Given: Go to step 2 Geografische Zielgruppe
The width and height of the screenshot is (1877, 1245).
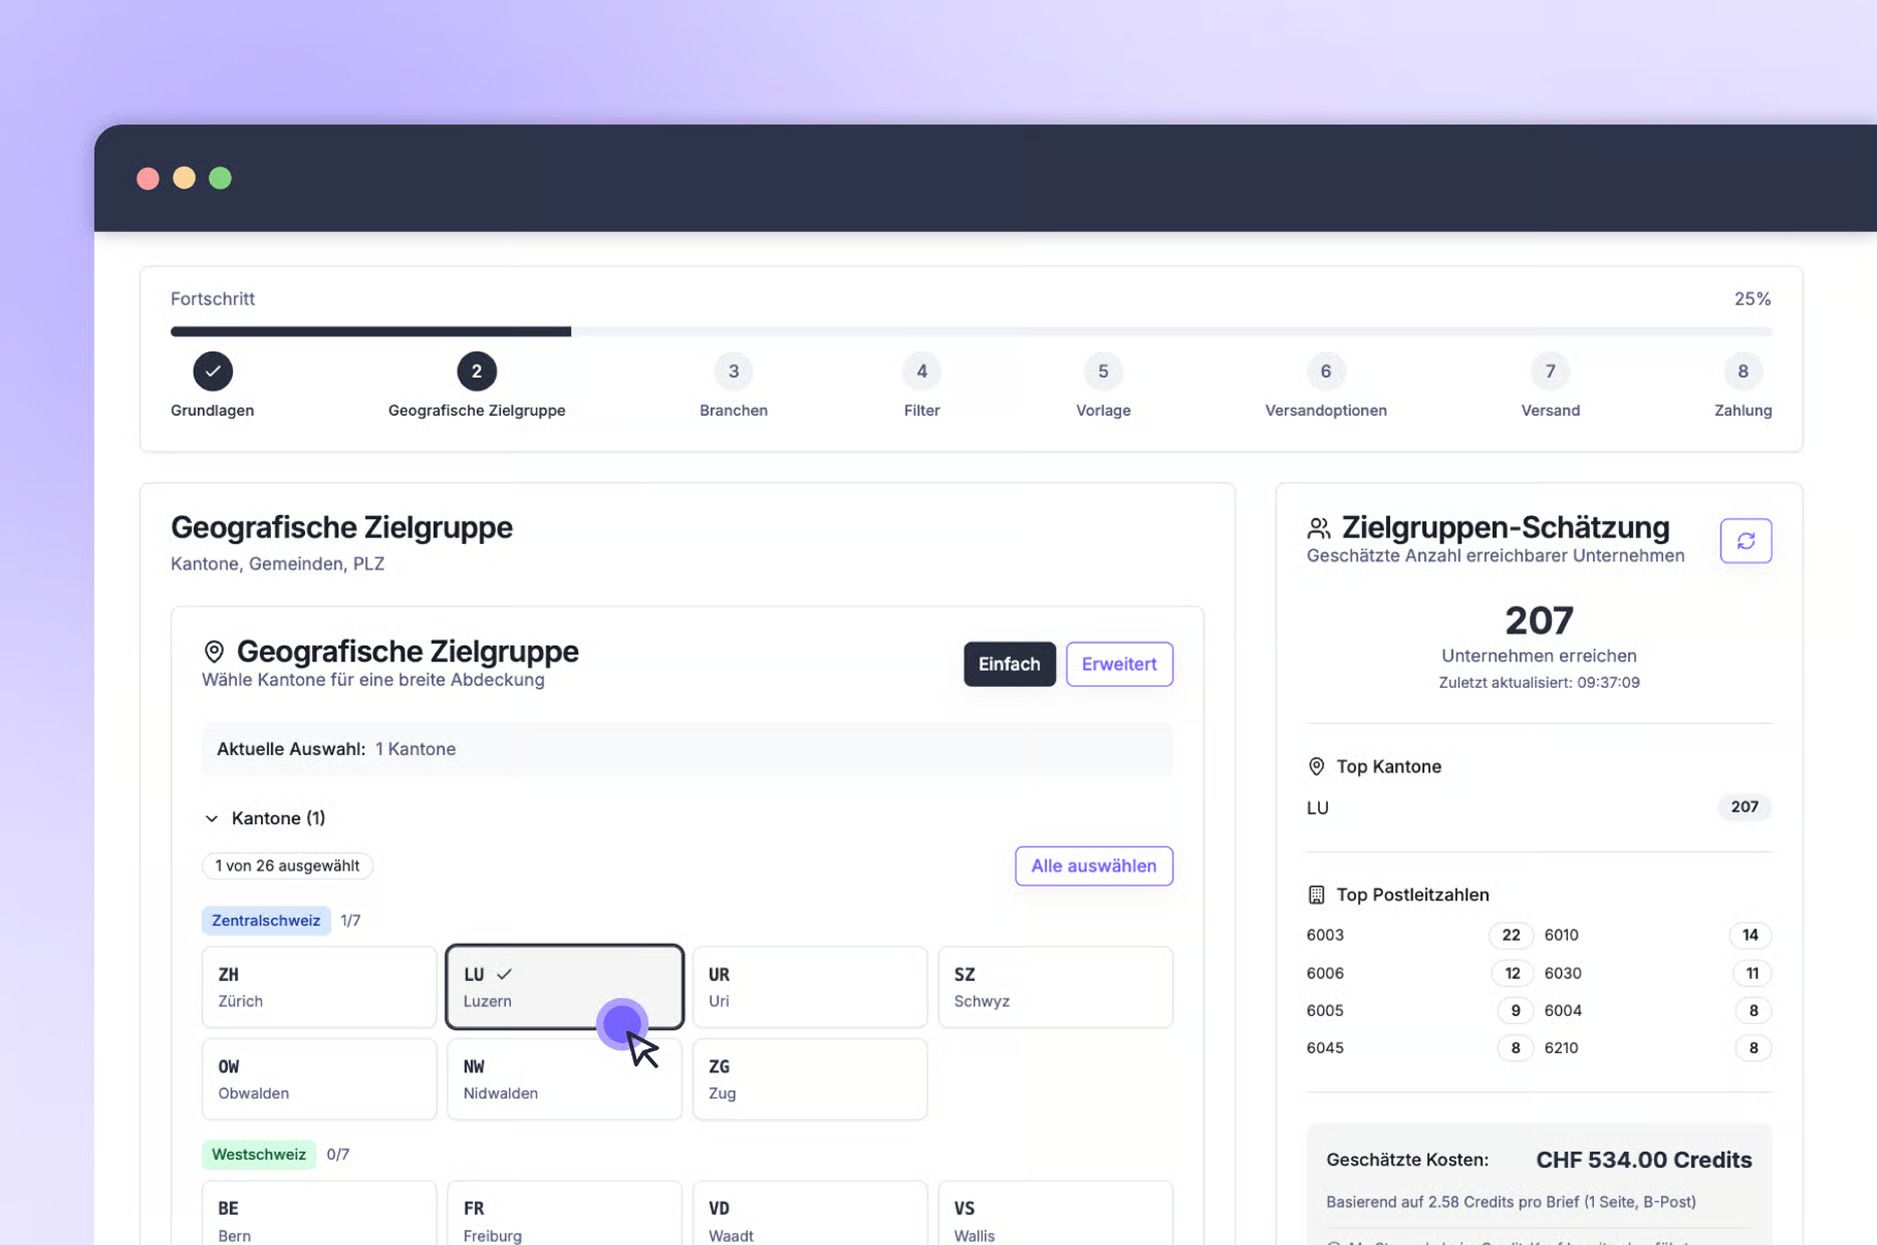Looking at the screenshot, I should [x=477, y=371].
